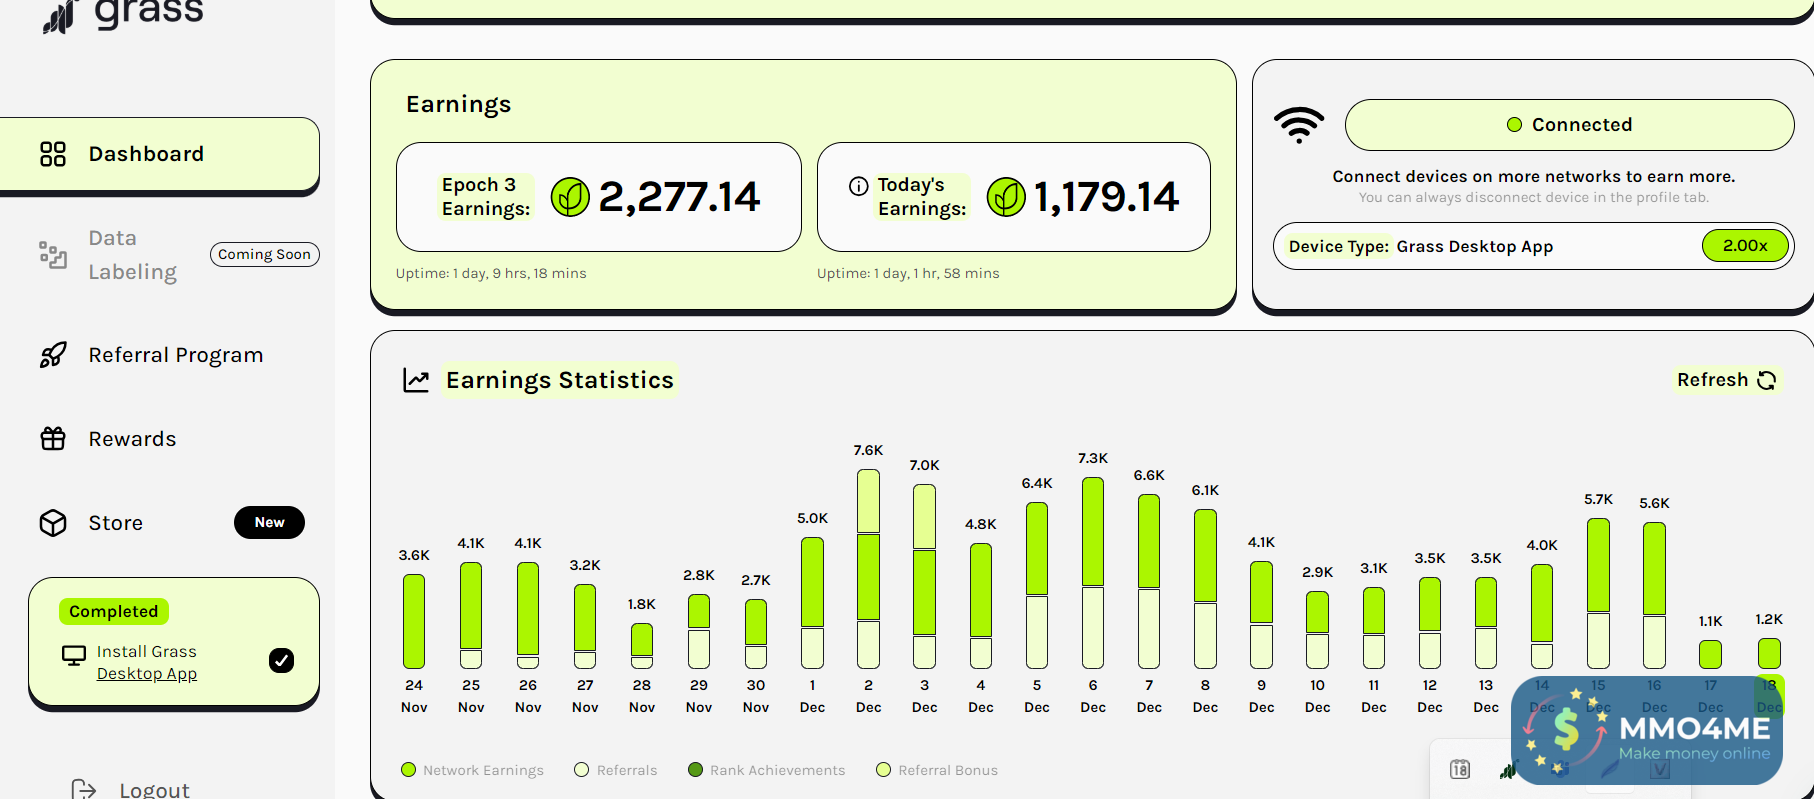Screen dimensions: 1814x799
Task: Click the 25 Nov 4.1K bar
Action: [471, 615]
